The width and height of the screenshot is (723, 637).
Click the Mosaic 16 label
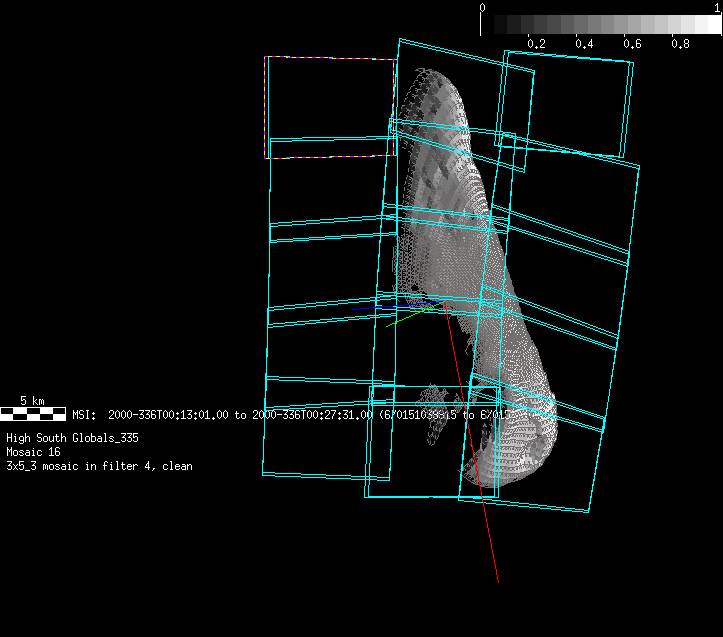[35, 452]
